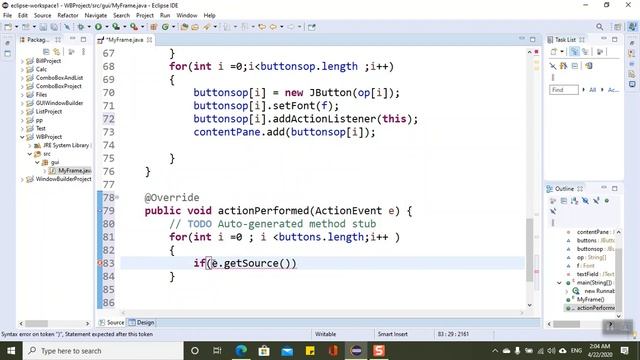Open the Source menu
640x360 pixels.
click(42, 15)
